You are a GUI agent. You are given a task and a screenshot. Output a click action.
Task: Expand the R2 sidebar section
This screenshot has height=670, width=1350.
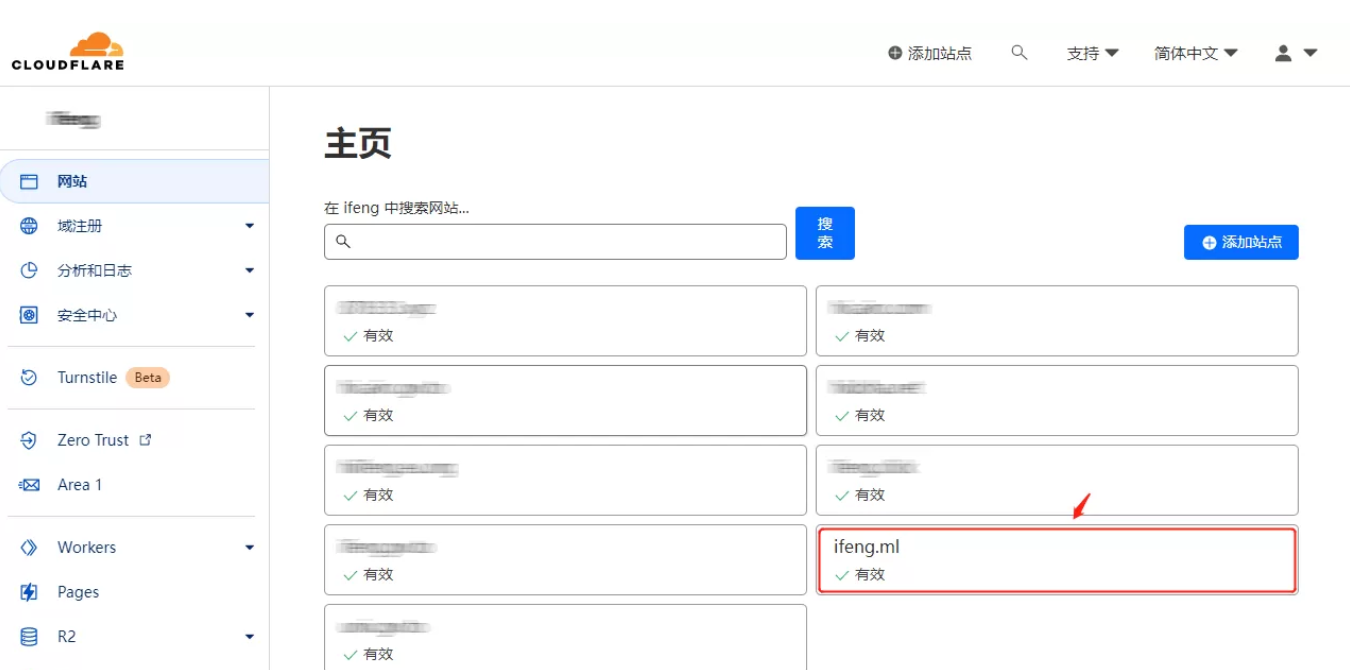pos(250,636)
